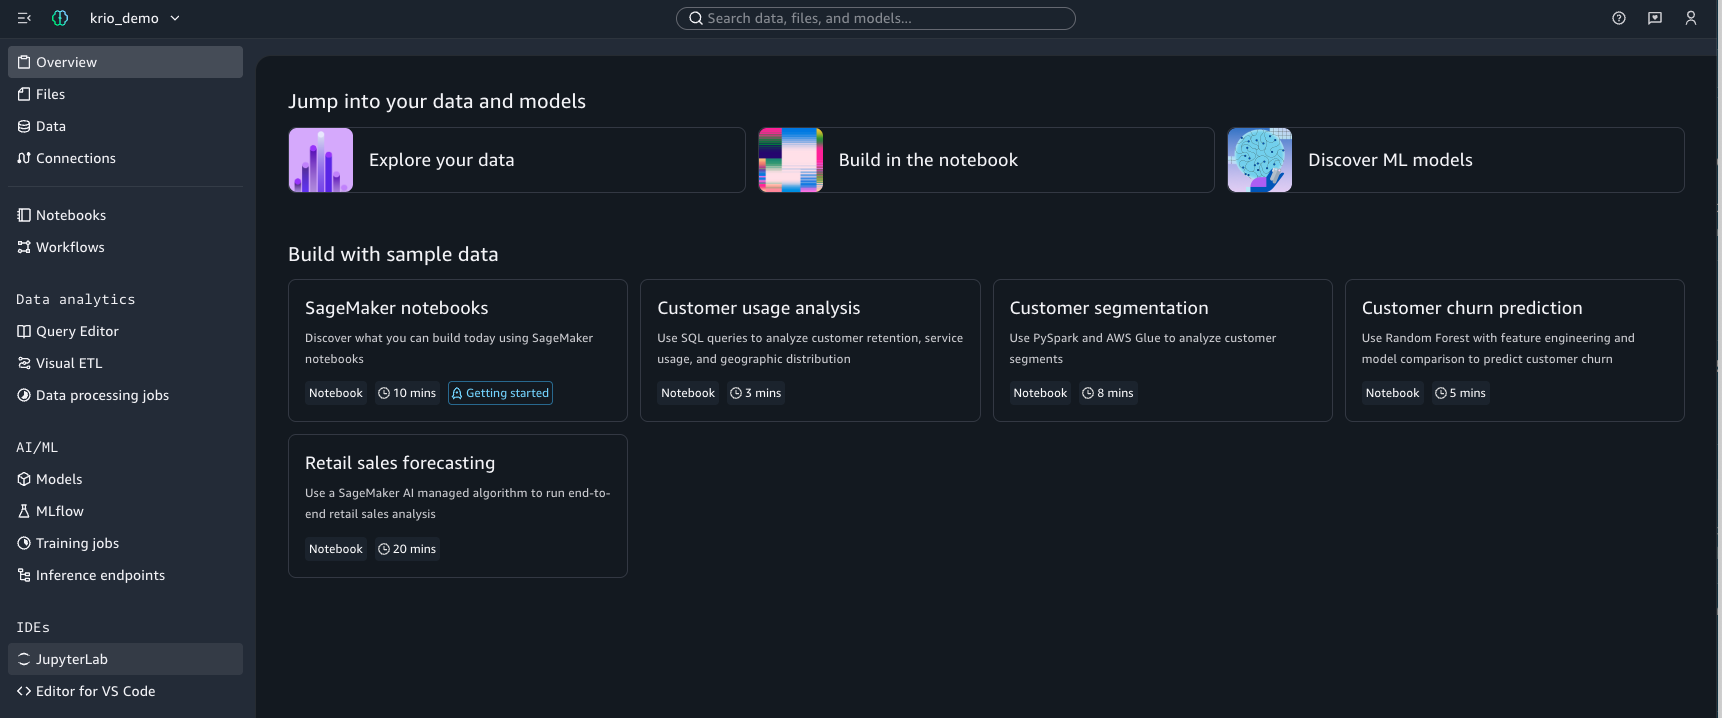
Task: Open the user profile icon
Action: tap(1691, 18)
